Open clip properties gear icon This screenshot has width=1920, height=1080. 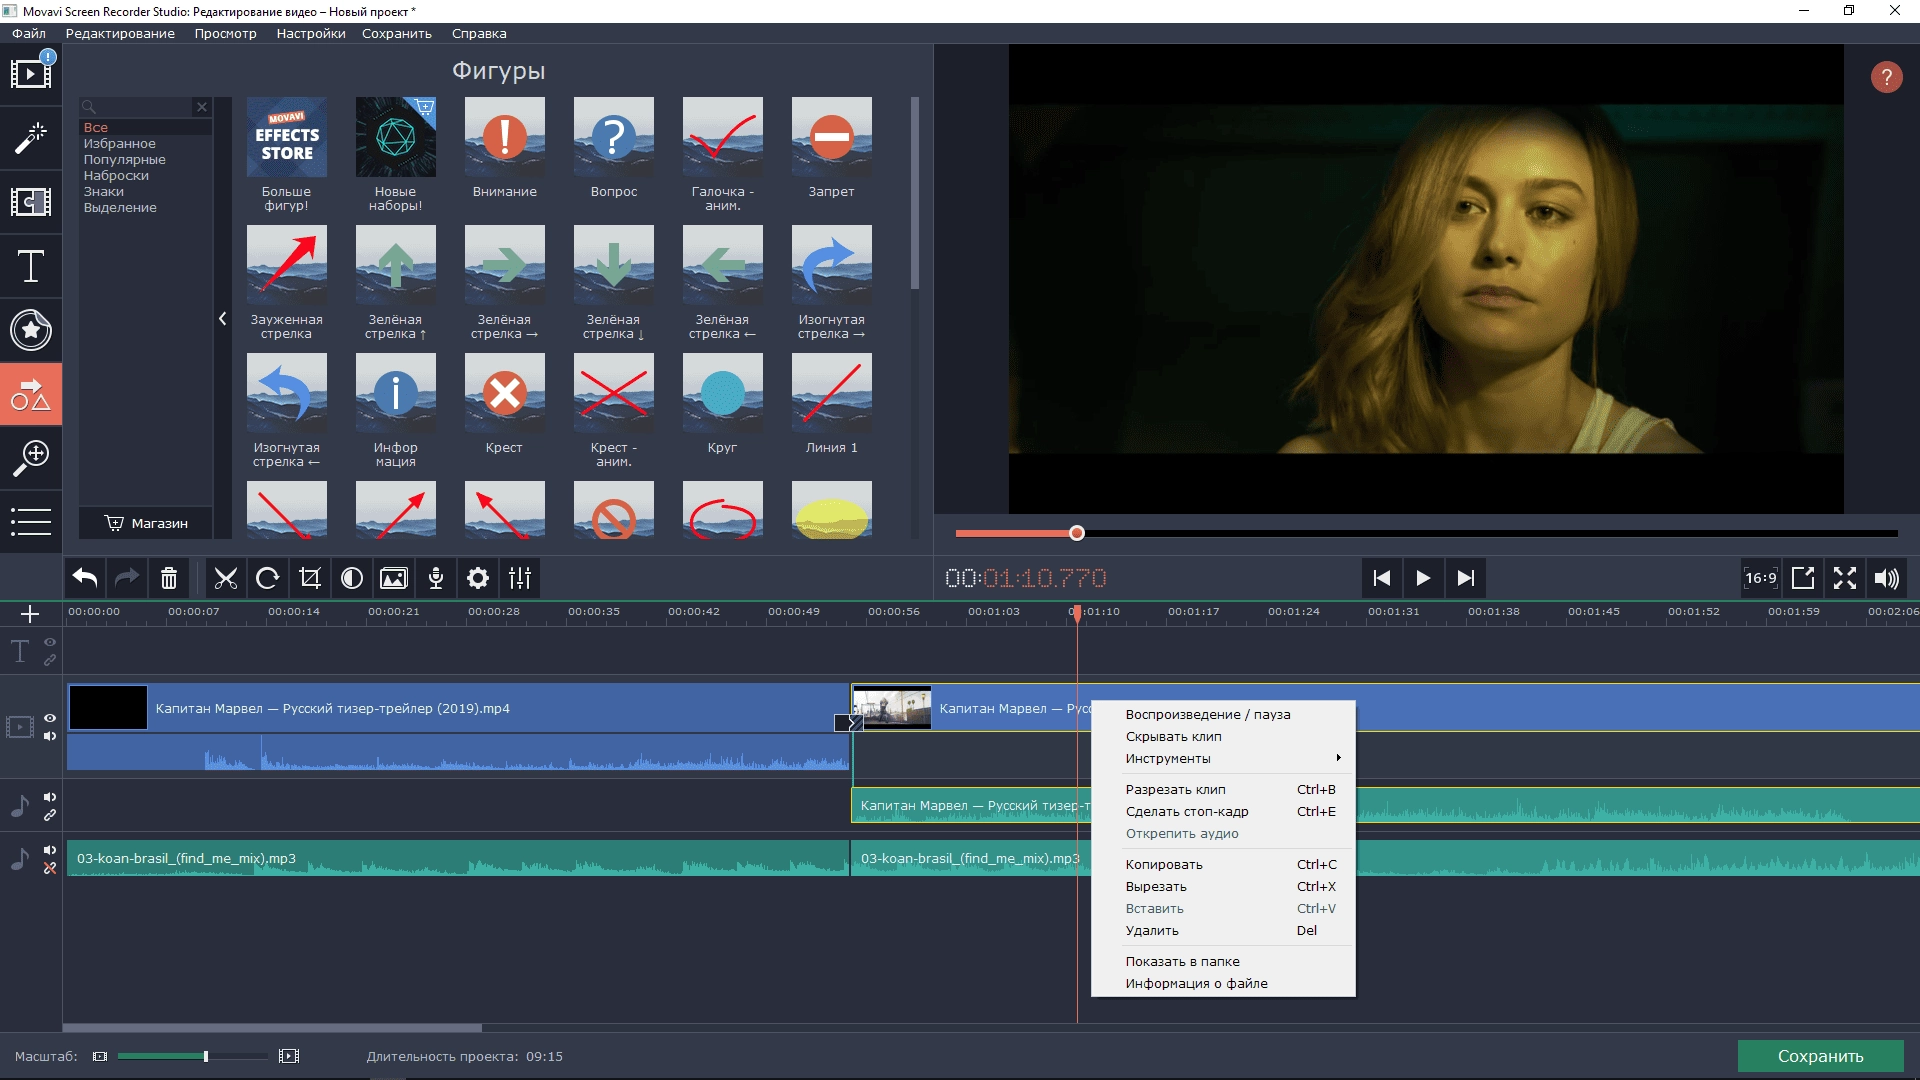(x=478, y=578)
